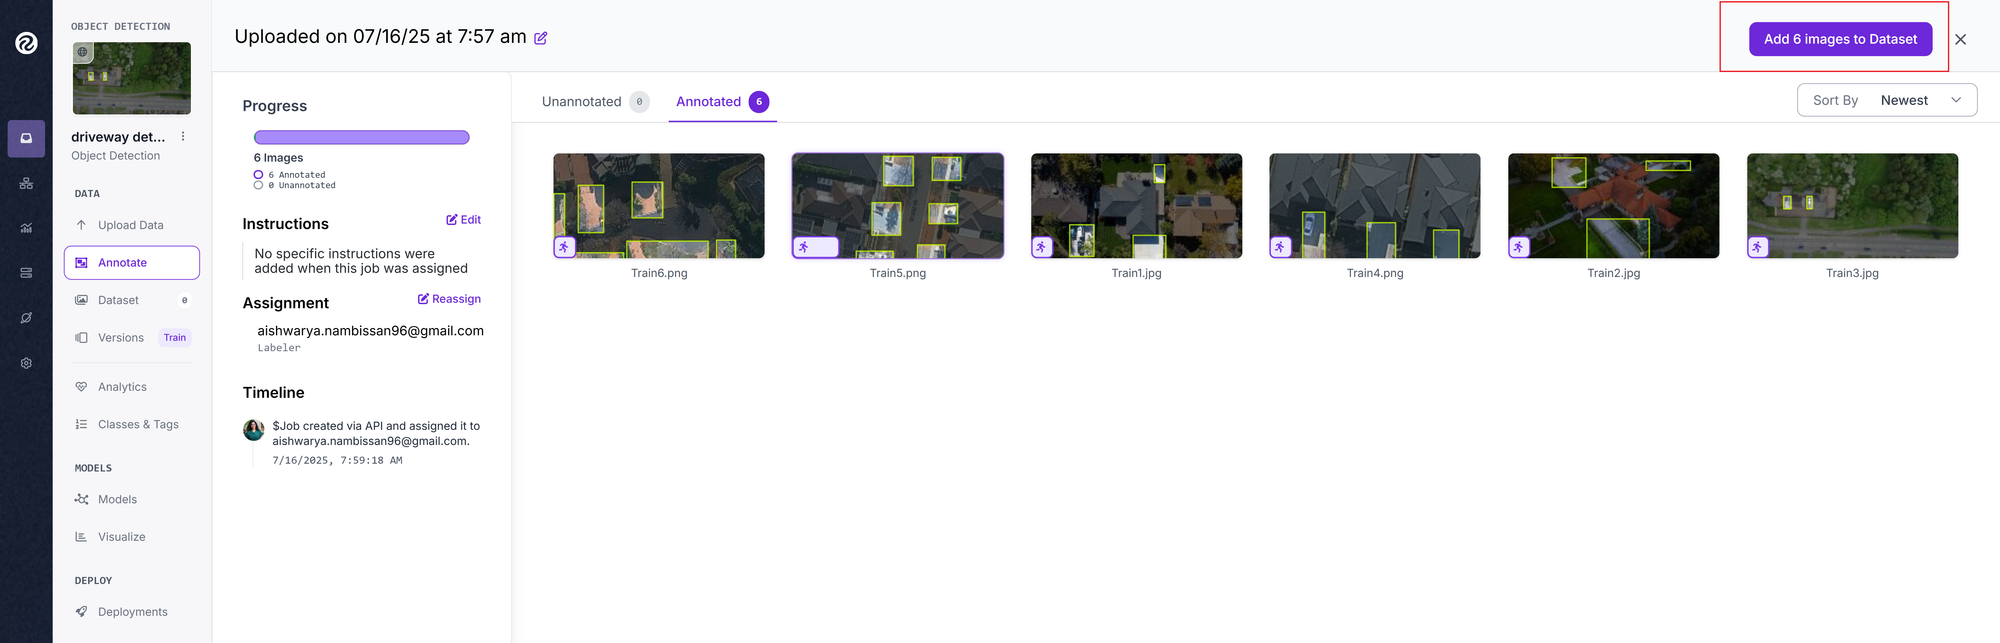2000x643 pixels.
Task: Click the Dataset picture icon
Action: (x=81, y=300)
